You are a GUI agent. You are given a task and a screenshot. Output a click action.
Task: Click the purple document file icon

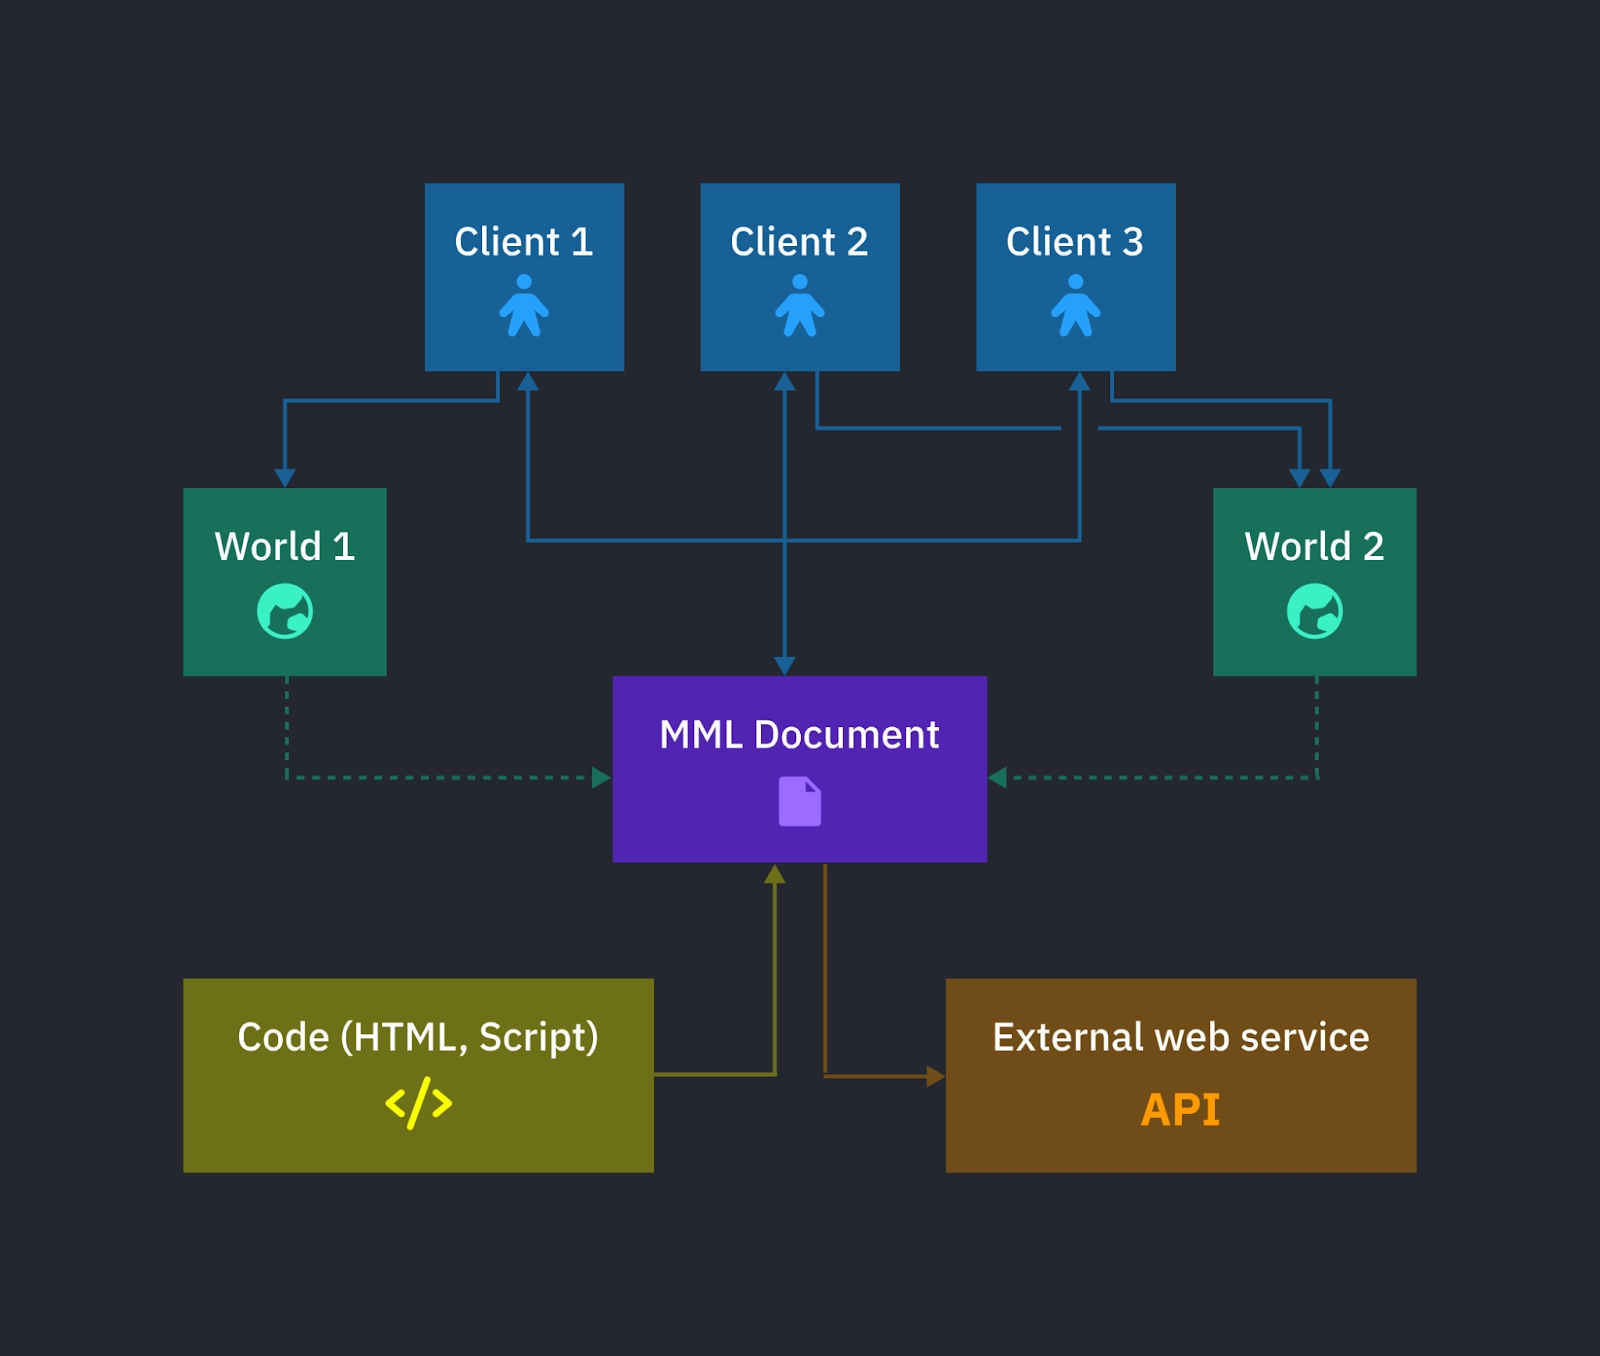[x=800, y=802]
